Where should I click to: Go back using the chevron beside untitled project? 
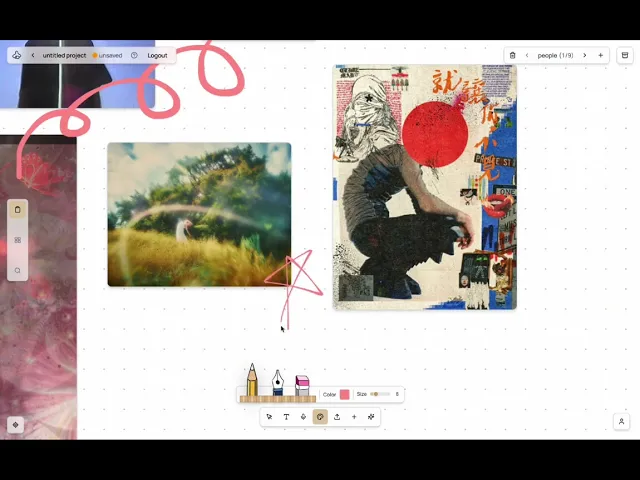(33, 55)
